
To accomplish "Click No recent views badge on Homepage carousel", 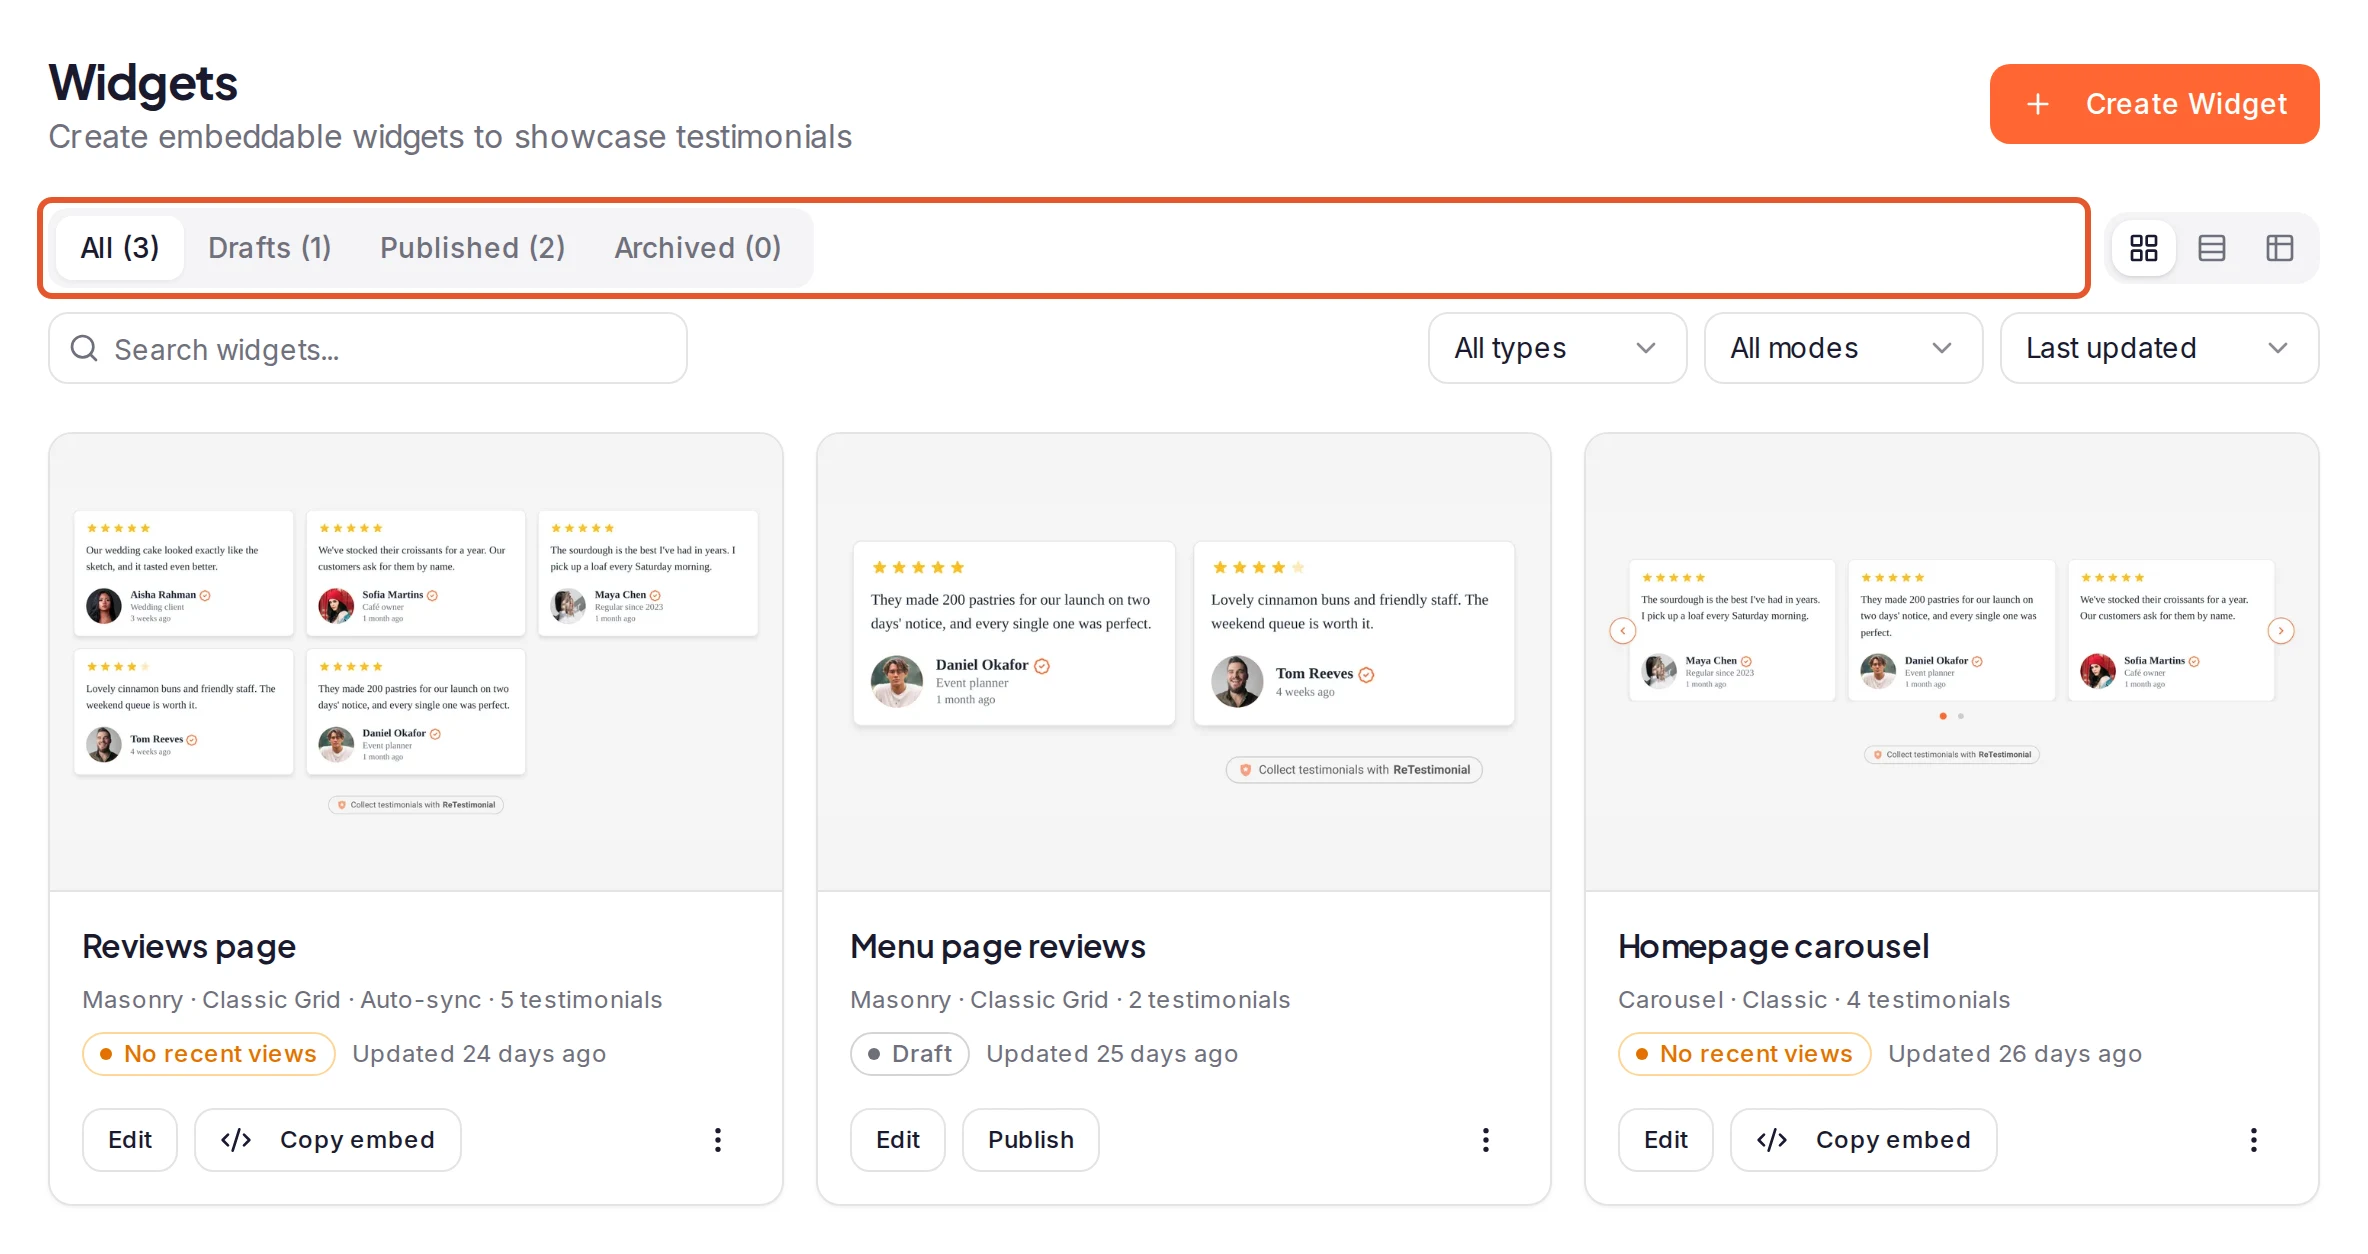I will pyautogui.click(x=1745, y=1054).
